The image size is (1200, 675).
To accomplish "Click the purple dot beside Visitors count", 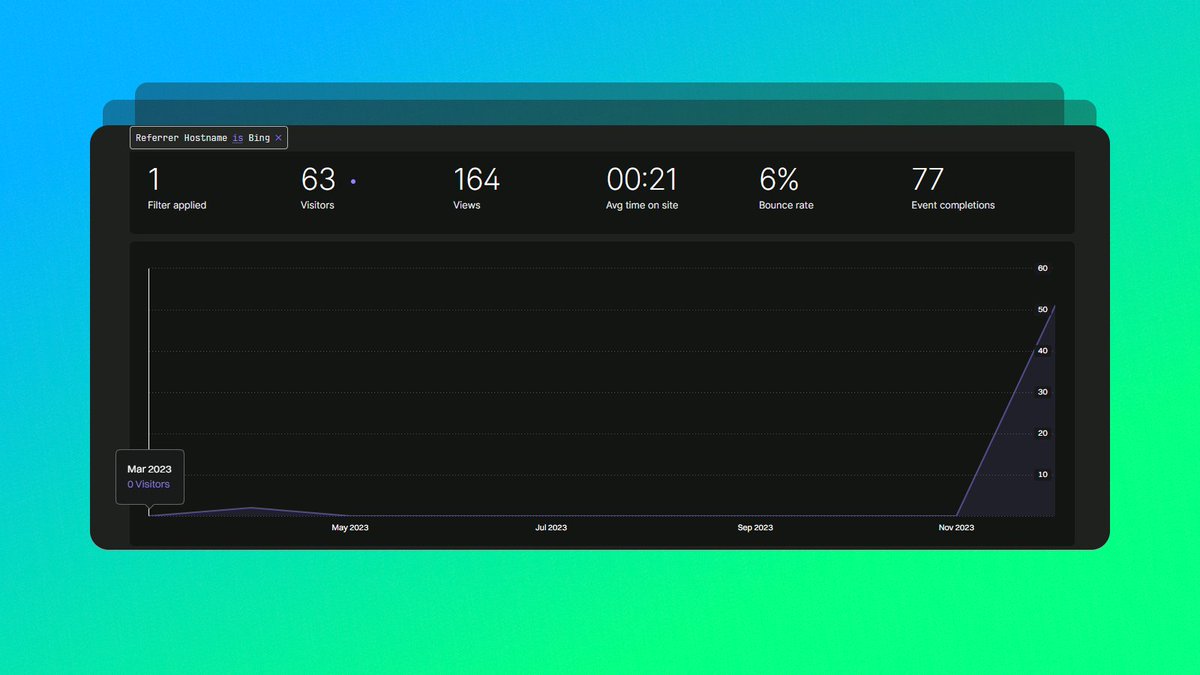I will click(x=353, y=182).
